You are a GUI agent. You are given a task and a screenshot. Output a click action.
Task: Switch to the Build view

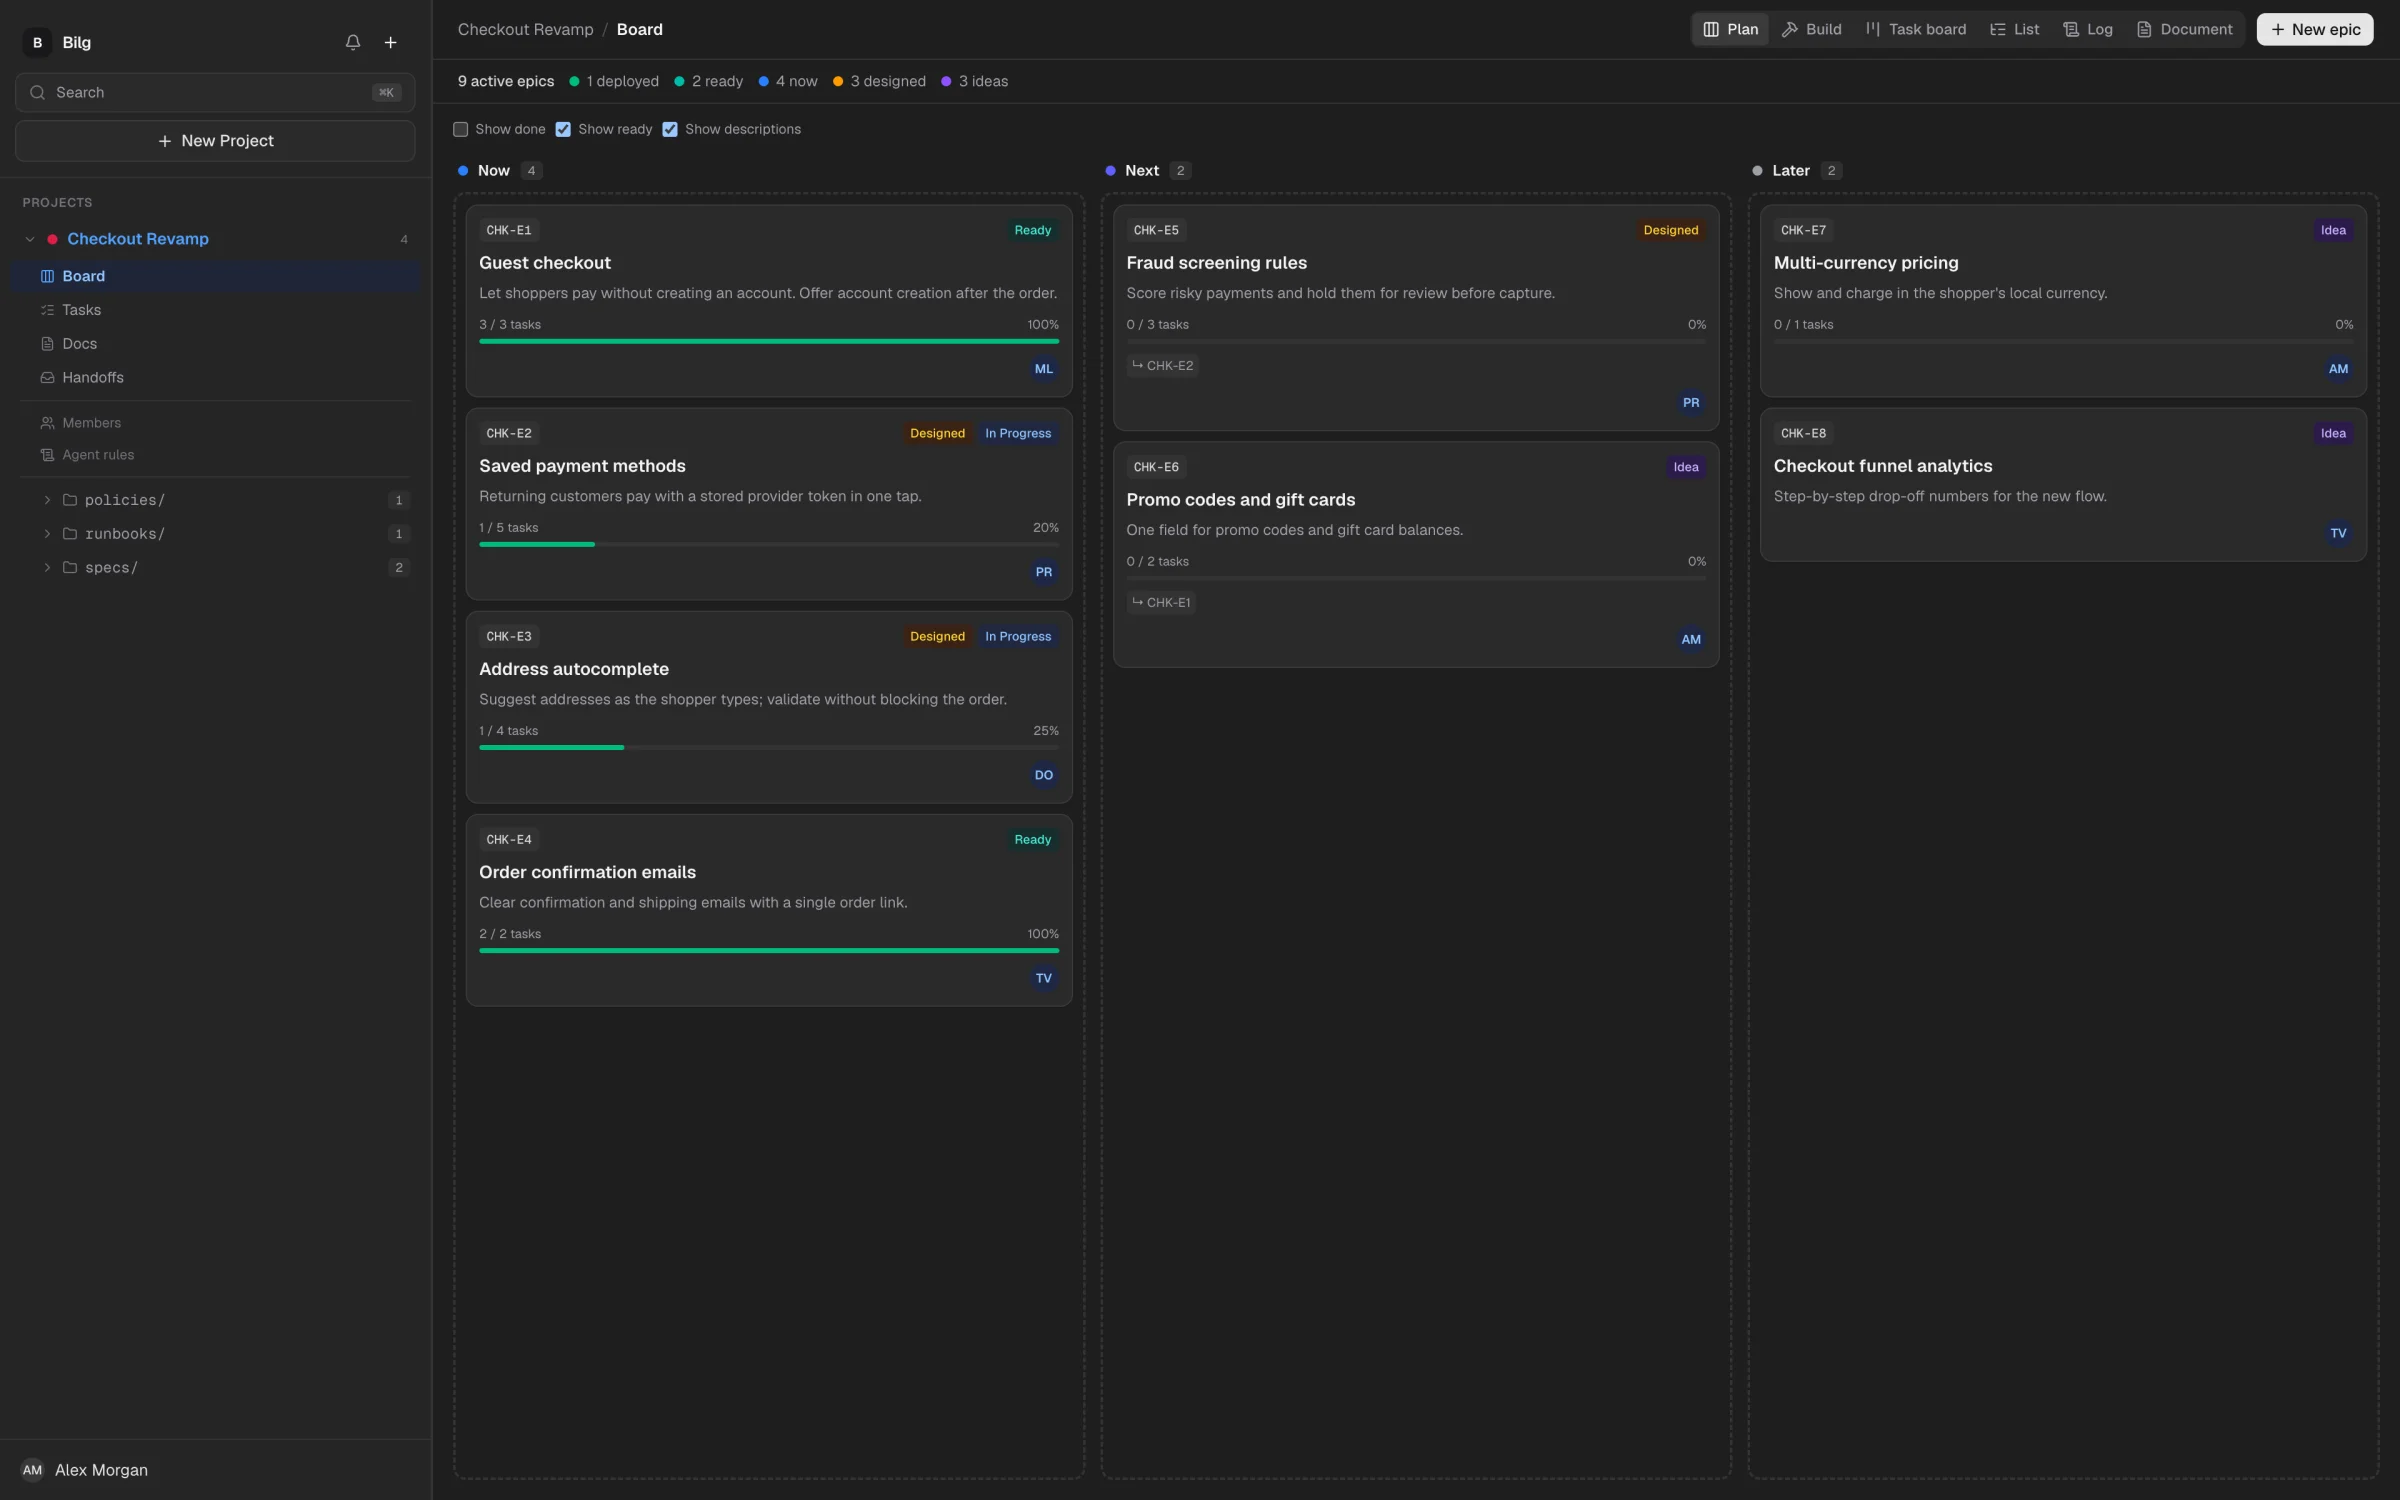(1811, 29)
